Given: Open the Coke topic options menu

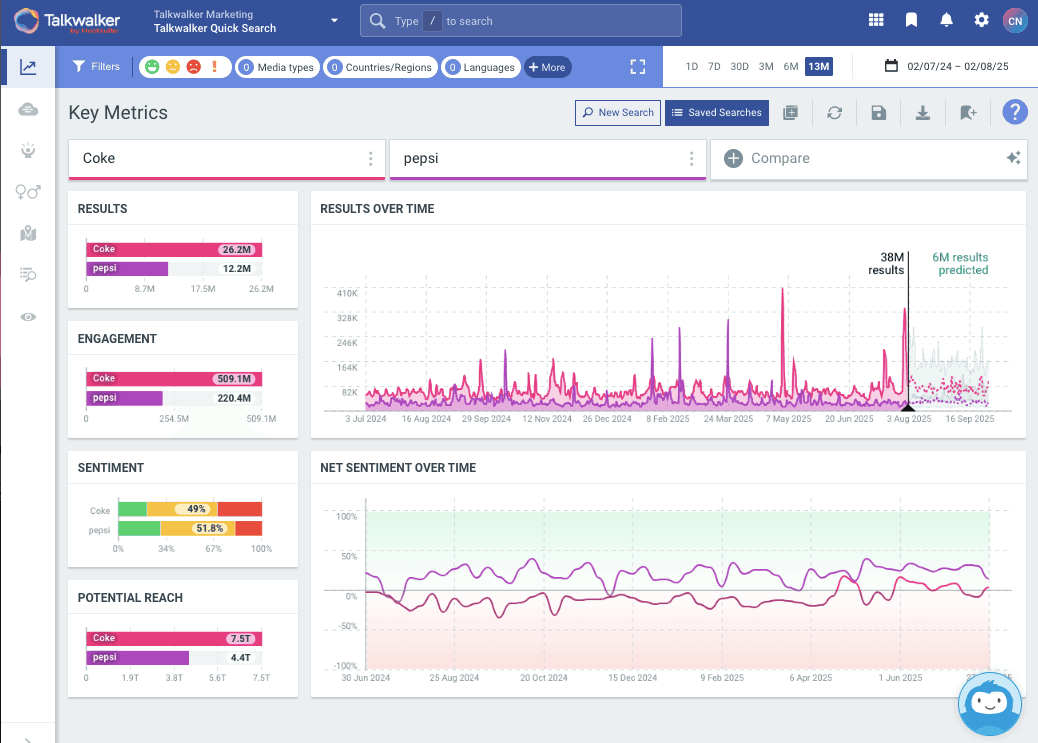Looking at the screenshot, I should (x=370, y=159).
